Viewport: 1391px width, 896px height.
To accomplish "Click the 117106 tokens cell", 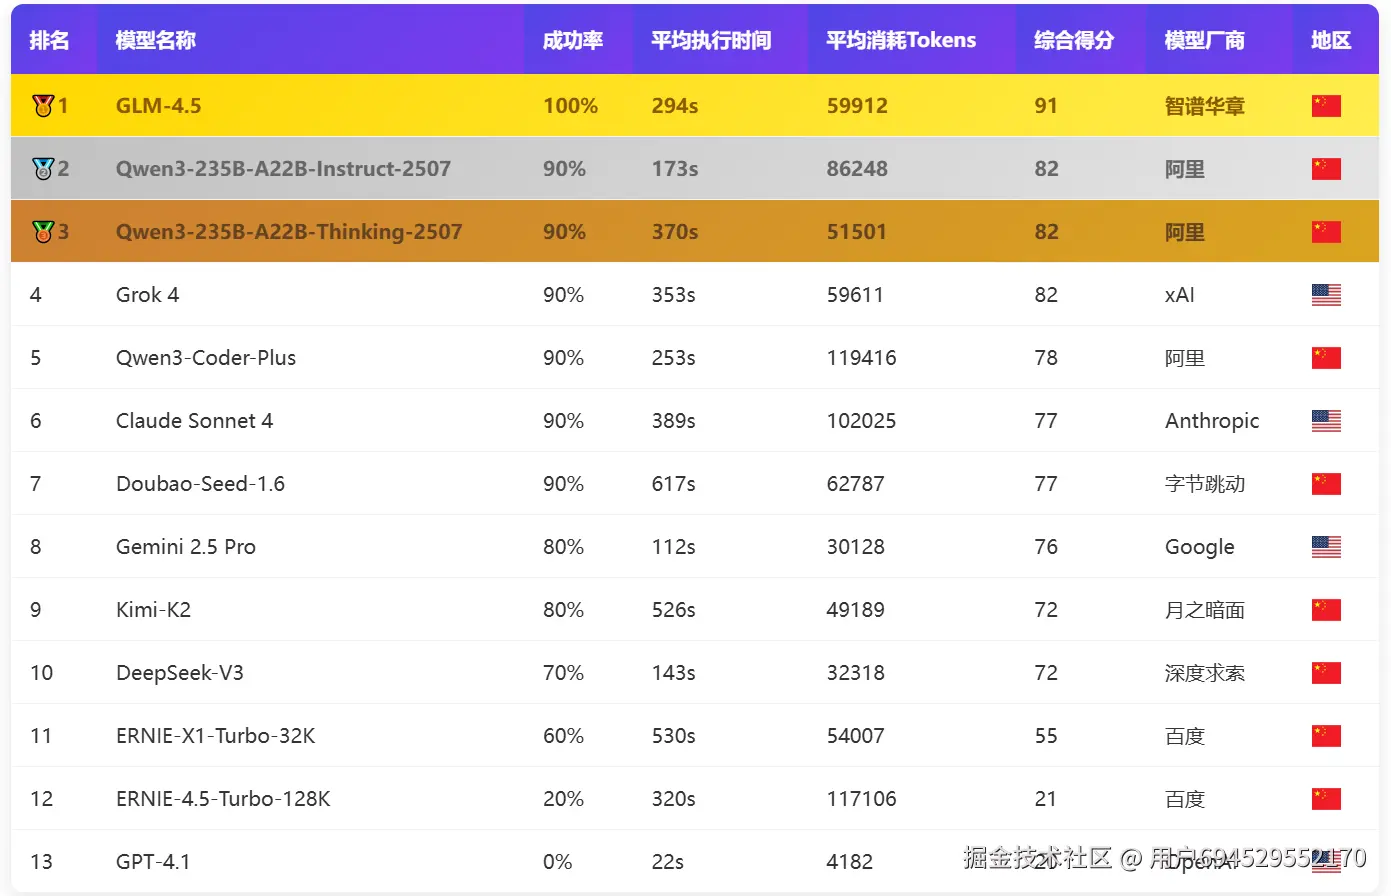I will click(x=861, y=799).
